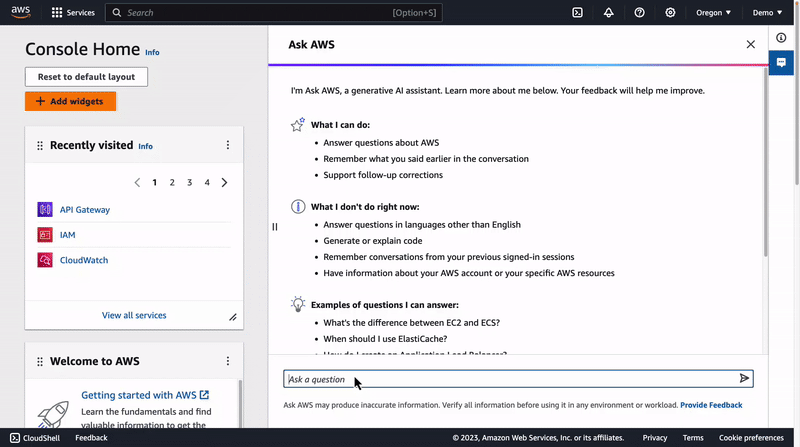
Task: Click the Recently visited drag handle
Action: pos(40,146)
